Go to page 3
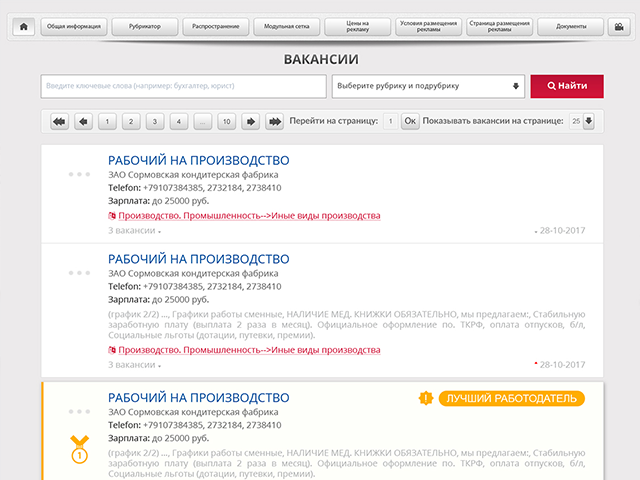 tap(155, 122)
